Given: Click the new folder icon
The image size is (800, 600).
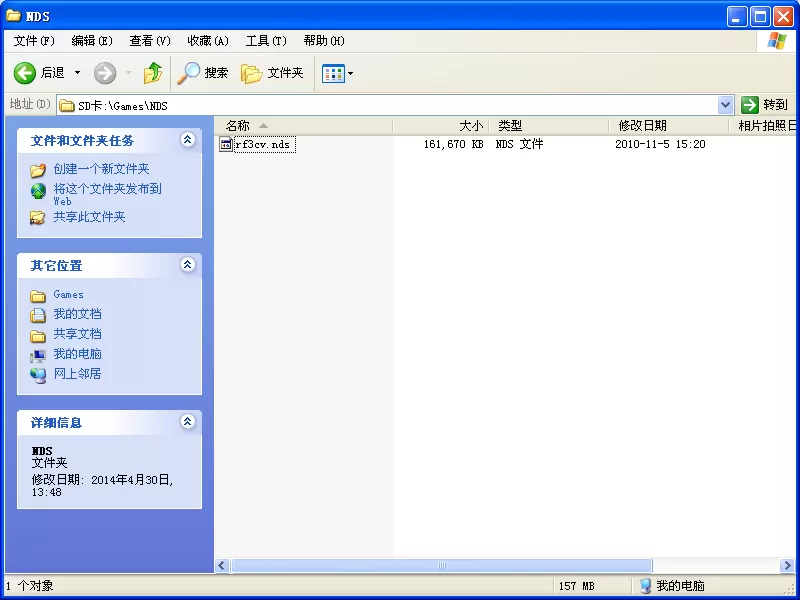Looking at the screenshot, I should (38, 169).
